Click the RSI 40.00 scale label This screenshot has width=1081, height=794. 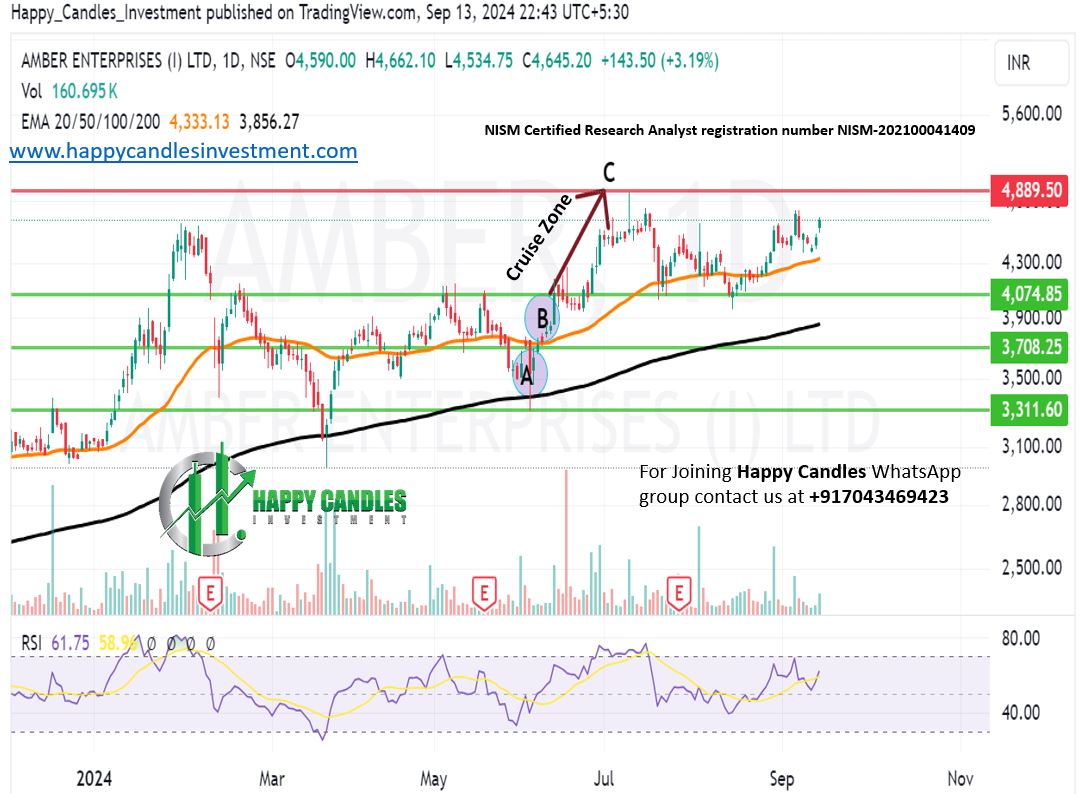[x=1020, y=712]
